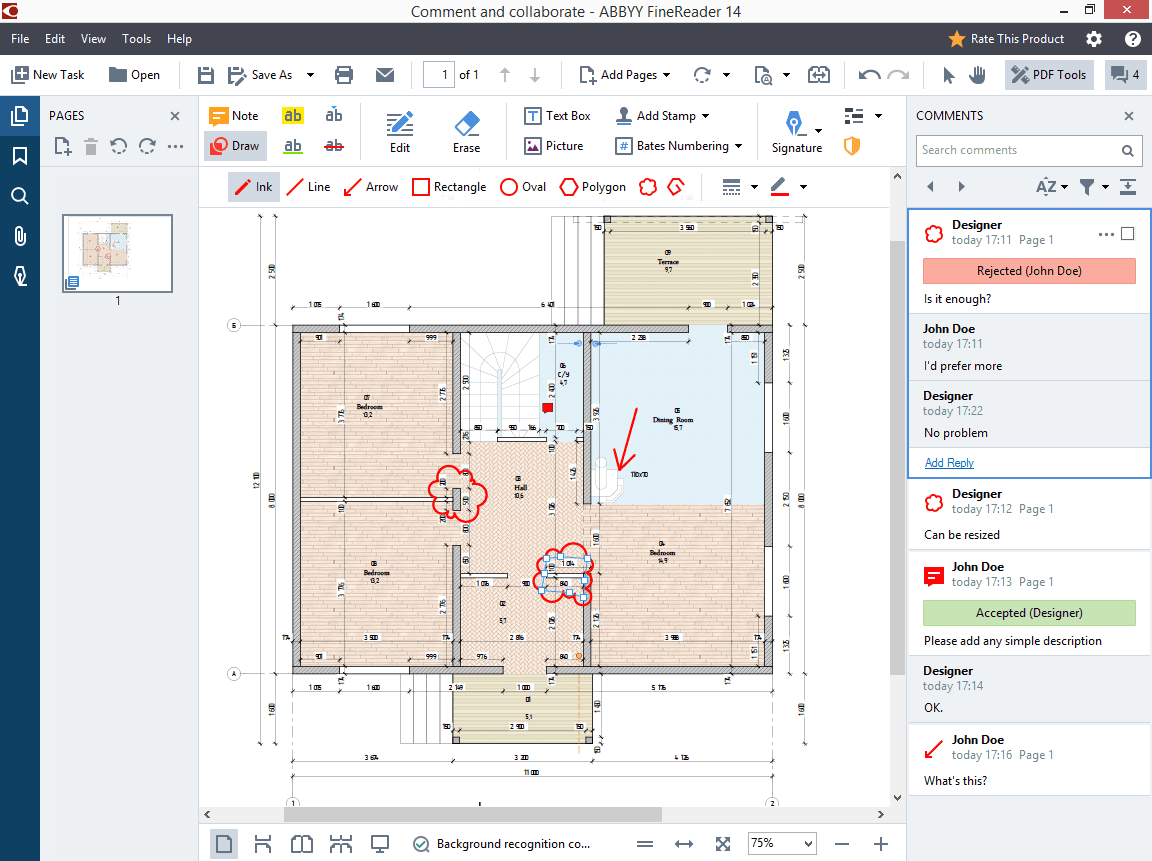The width and height of the screenshot is (1152, 861).
Task: Toggle the Draw toolbar button
Action: click(235, 145)
